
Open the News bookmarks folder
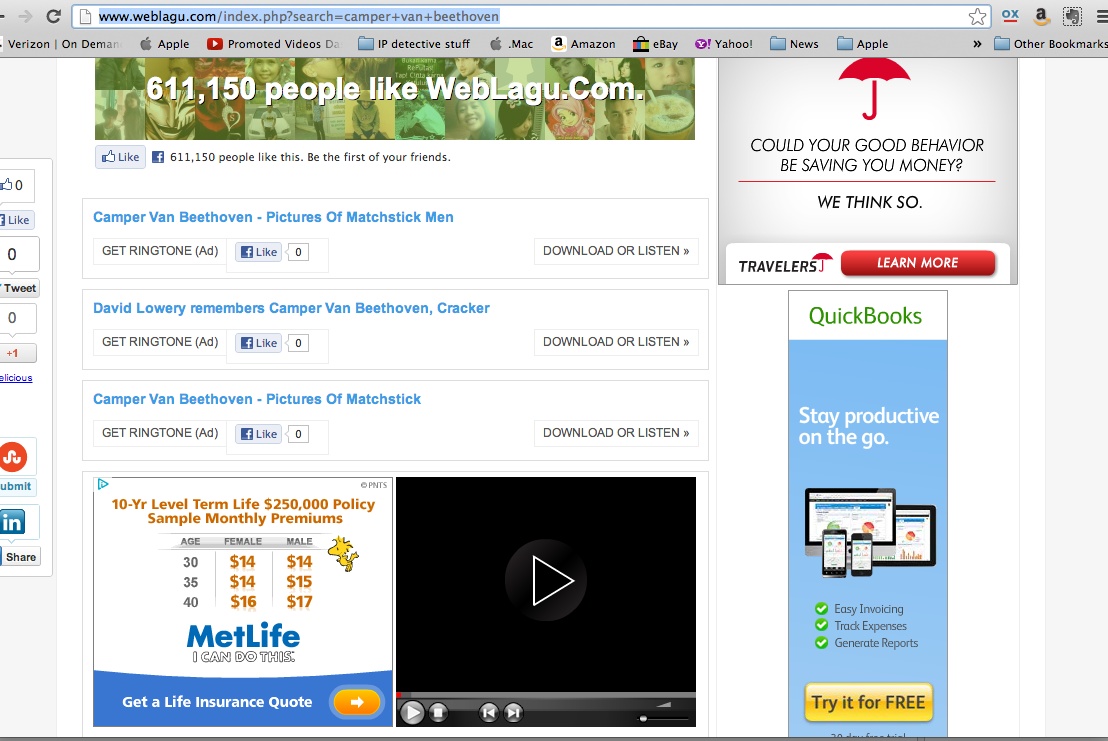pos(794,44)
